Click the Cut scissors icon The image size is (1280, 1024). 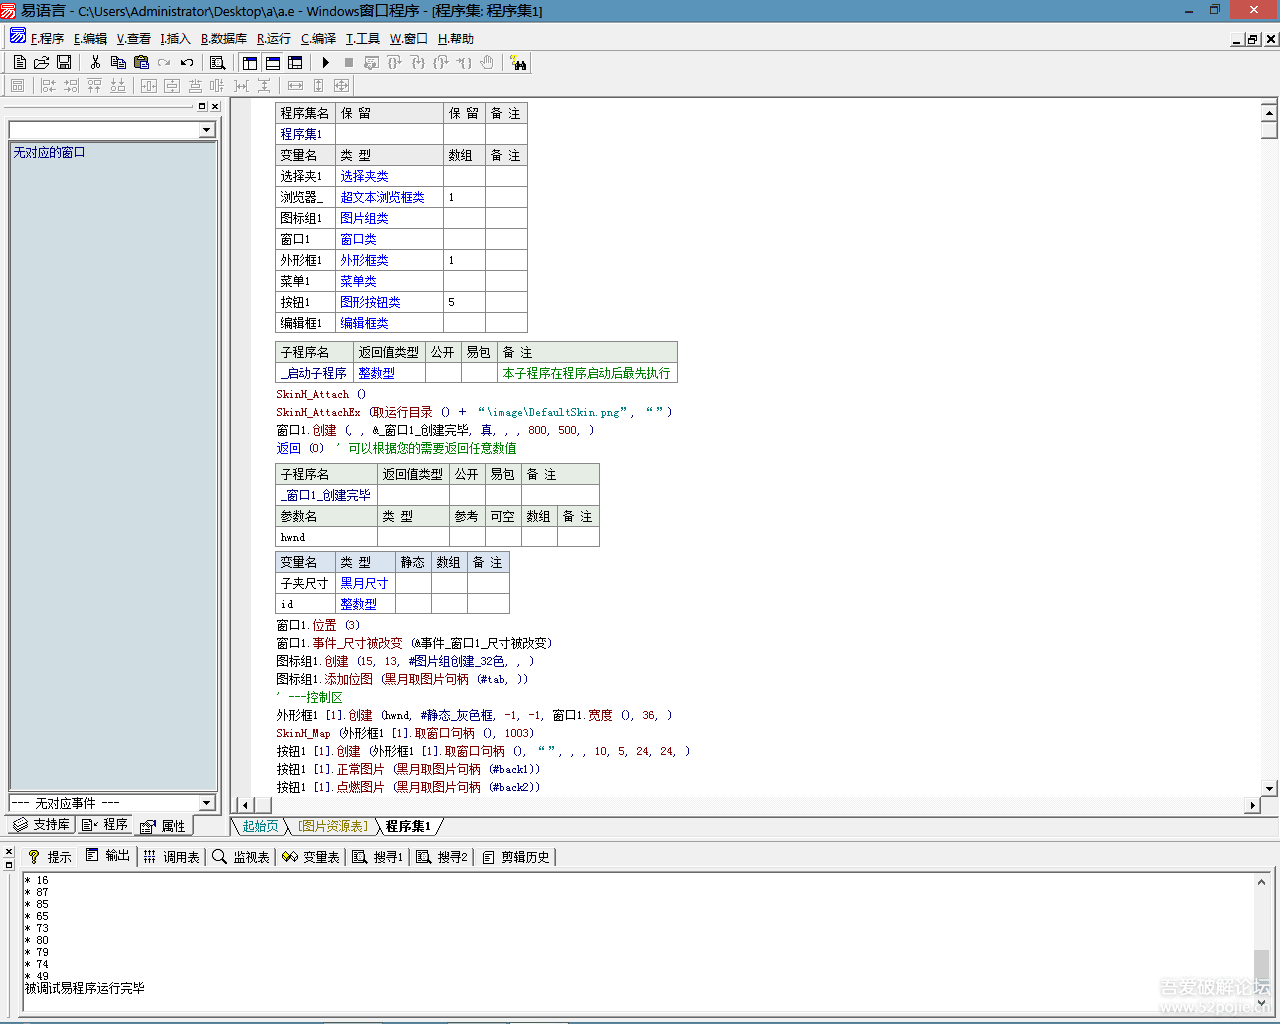(x=96, y=62)
